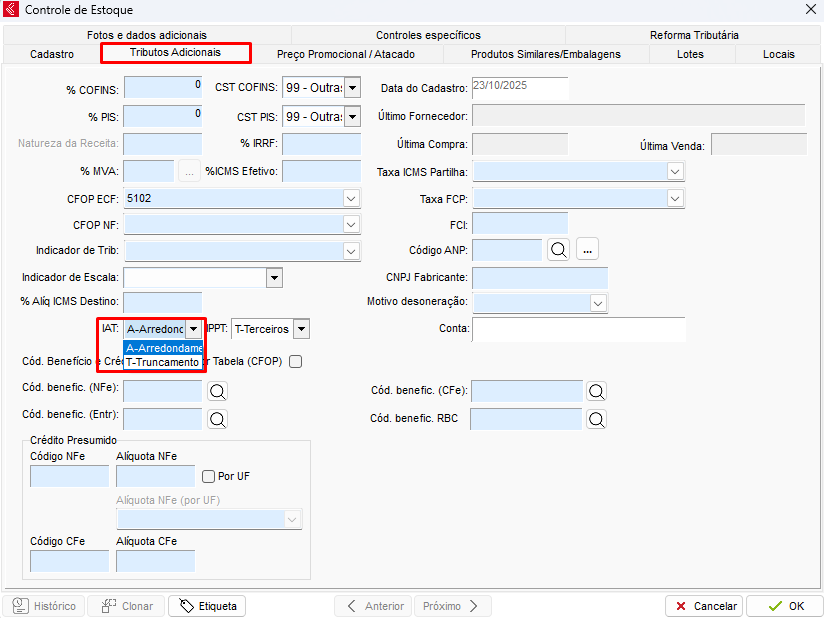This screenshot has width=824, height=618.
Task: Click the ellipsis button next to % MVA
Action: coord(190,171)
